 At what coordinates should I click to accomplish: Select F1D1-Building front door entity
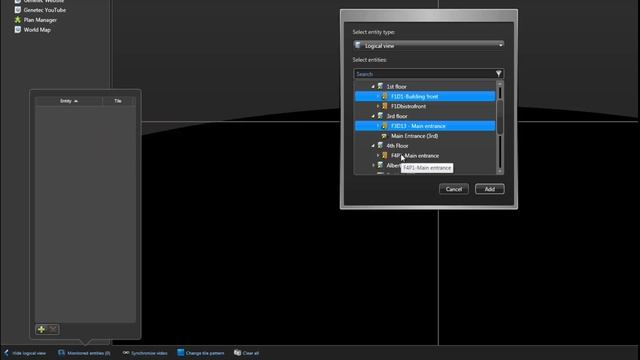click(x=424, y=96)
